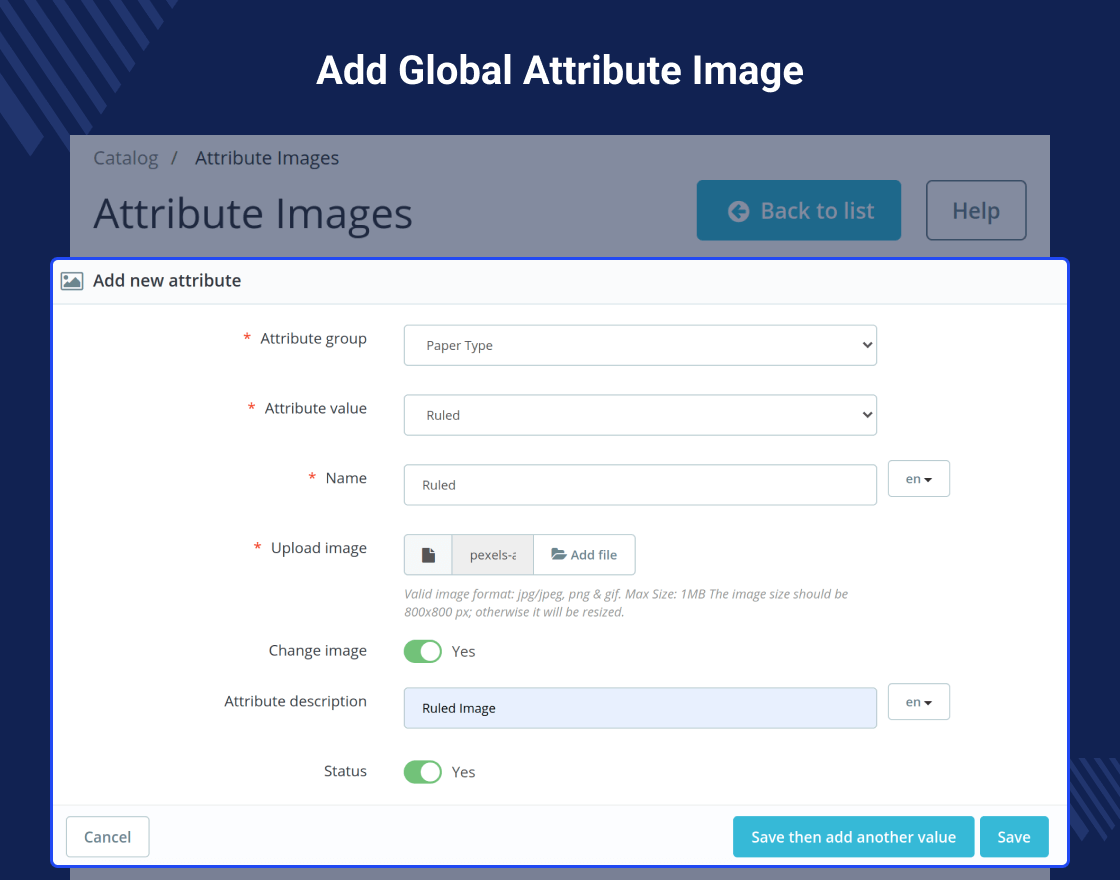Click the Save button
1120x880 pixels.
pos(1014,836)
